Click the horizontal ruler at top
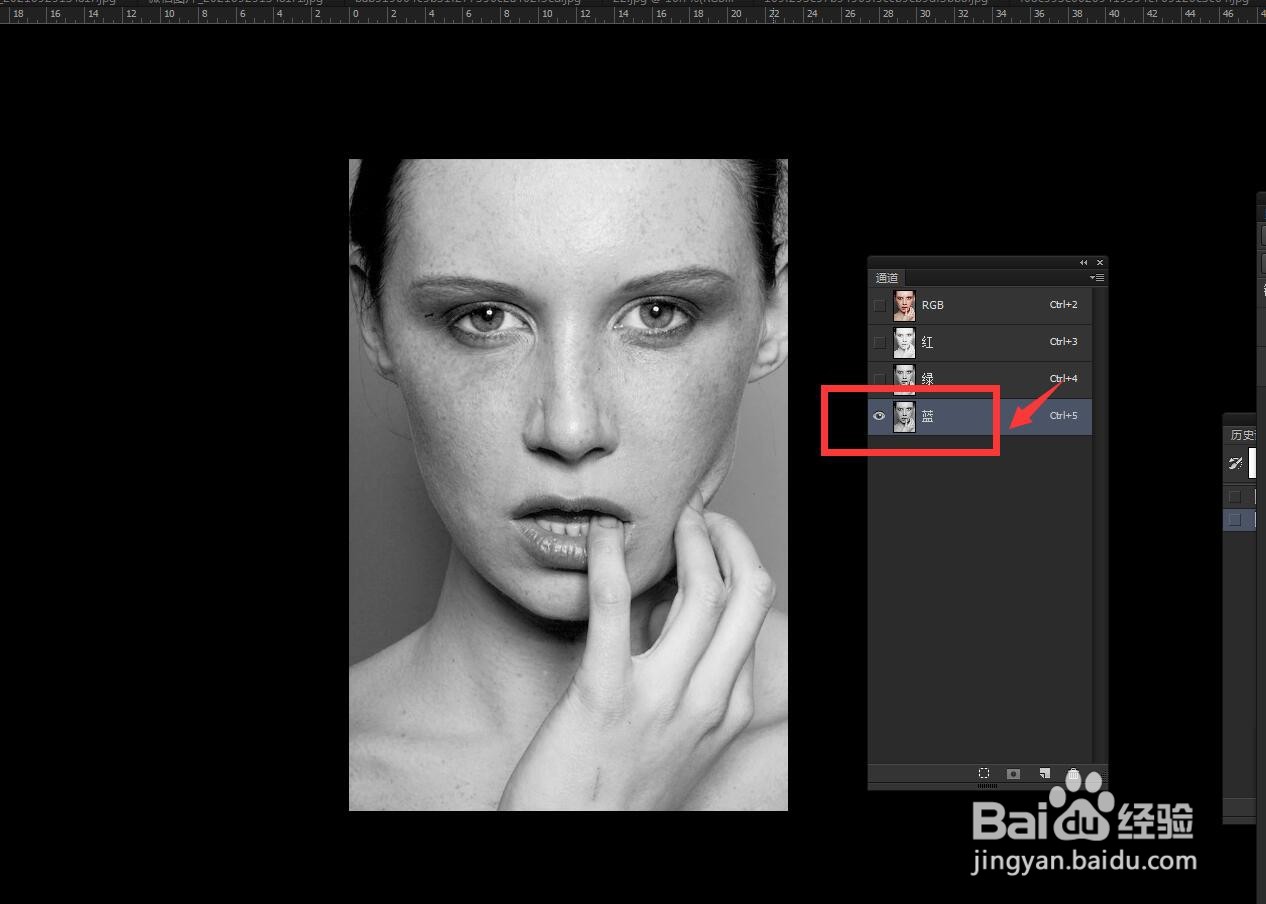Image resolution: width=1266 pixels, height=904 pixels. point(633,15)
